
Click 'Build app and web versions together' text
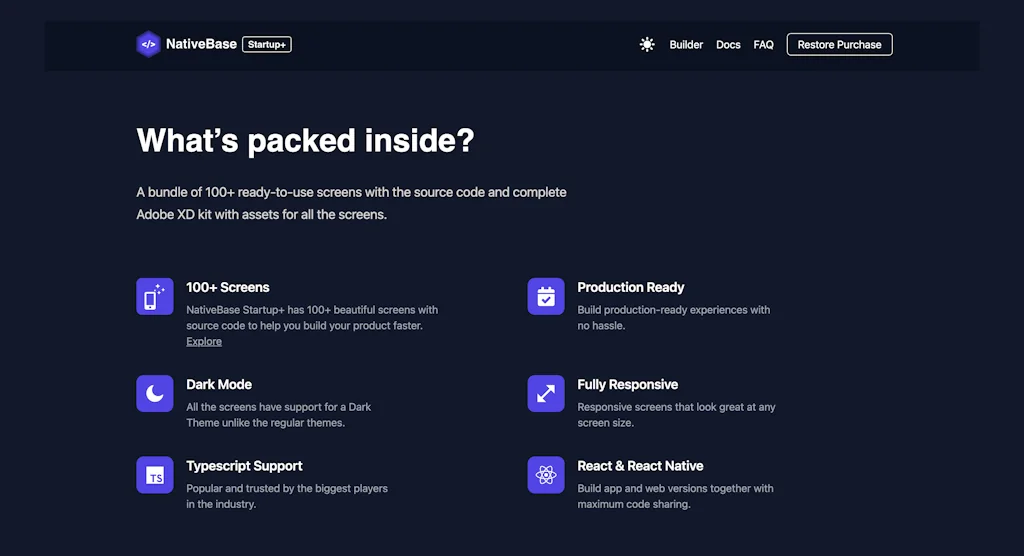tap(675, 496)
